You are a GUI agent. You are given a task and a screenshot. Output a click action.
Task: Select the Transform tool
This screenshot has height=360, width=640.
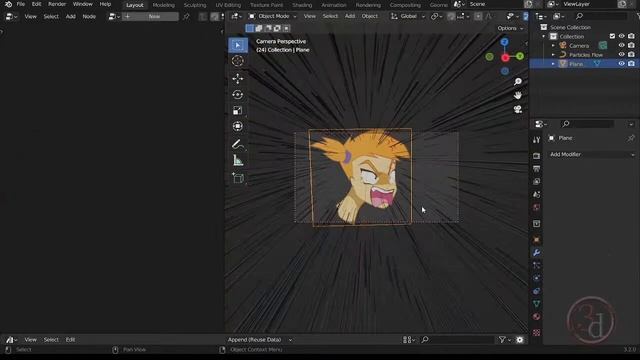pyautogui.click(x=238, y=126)
